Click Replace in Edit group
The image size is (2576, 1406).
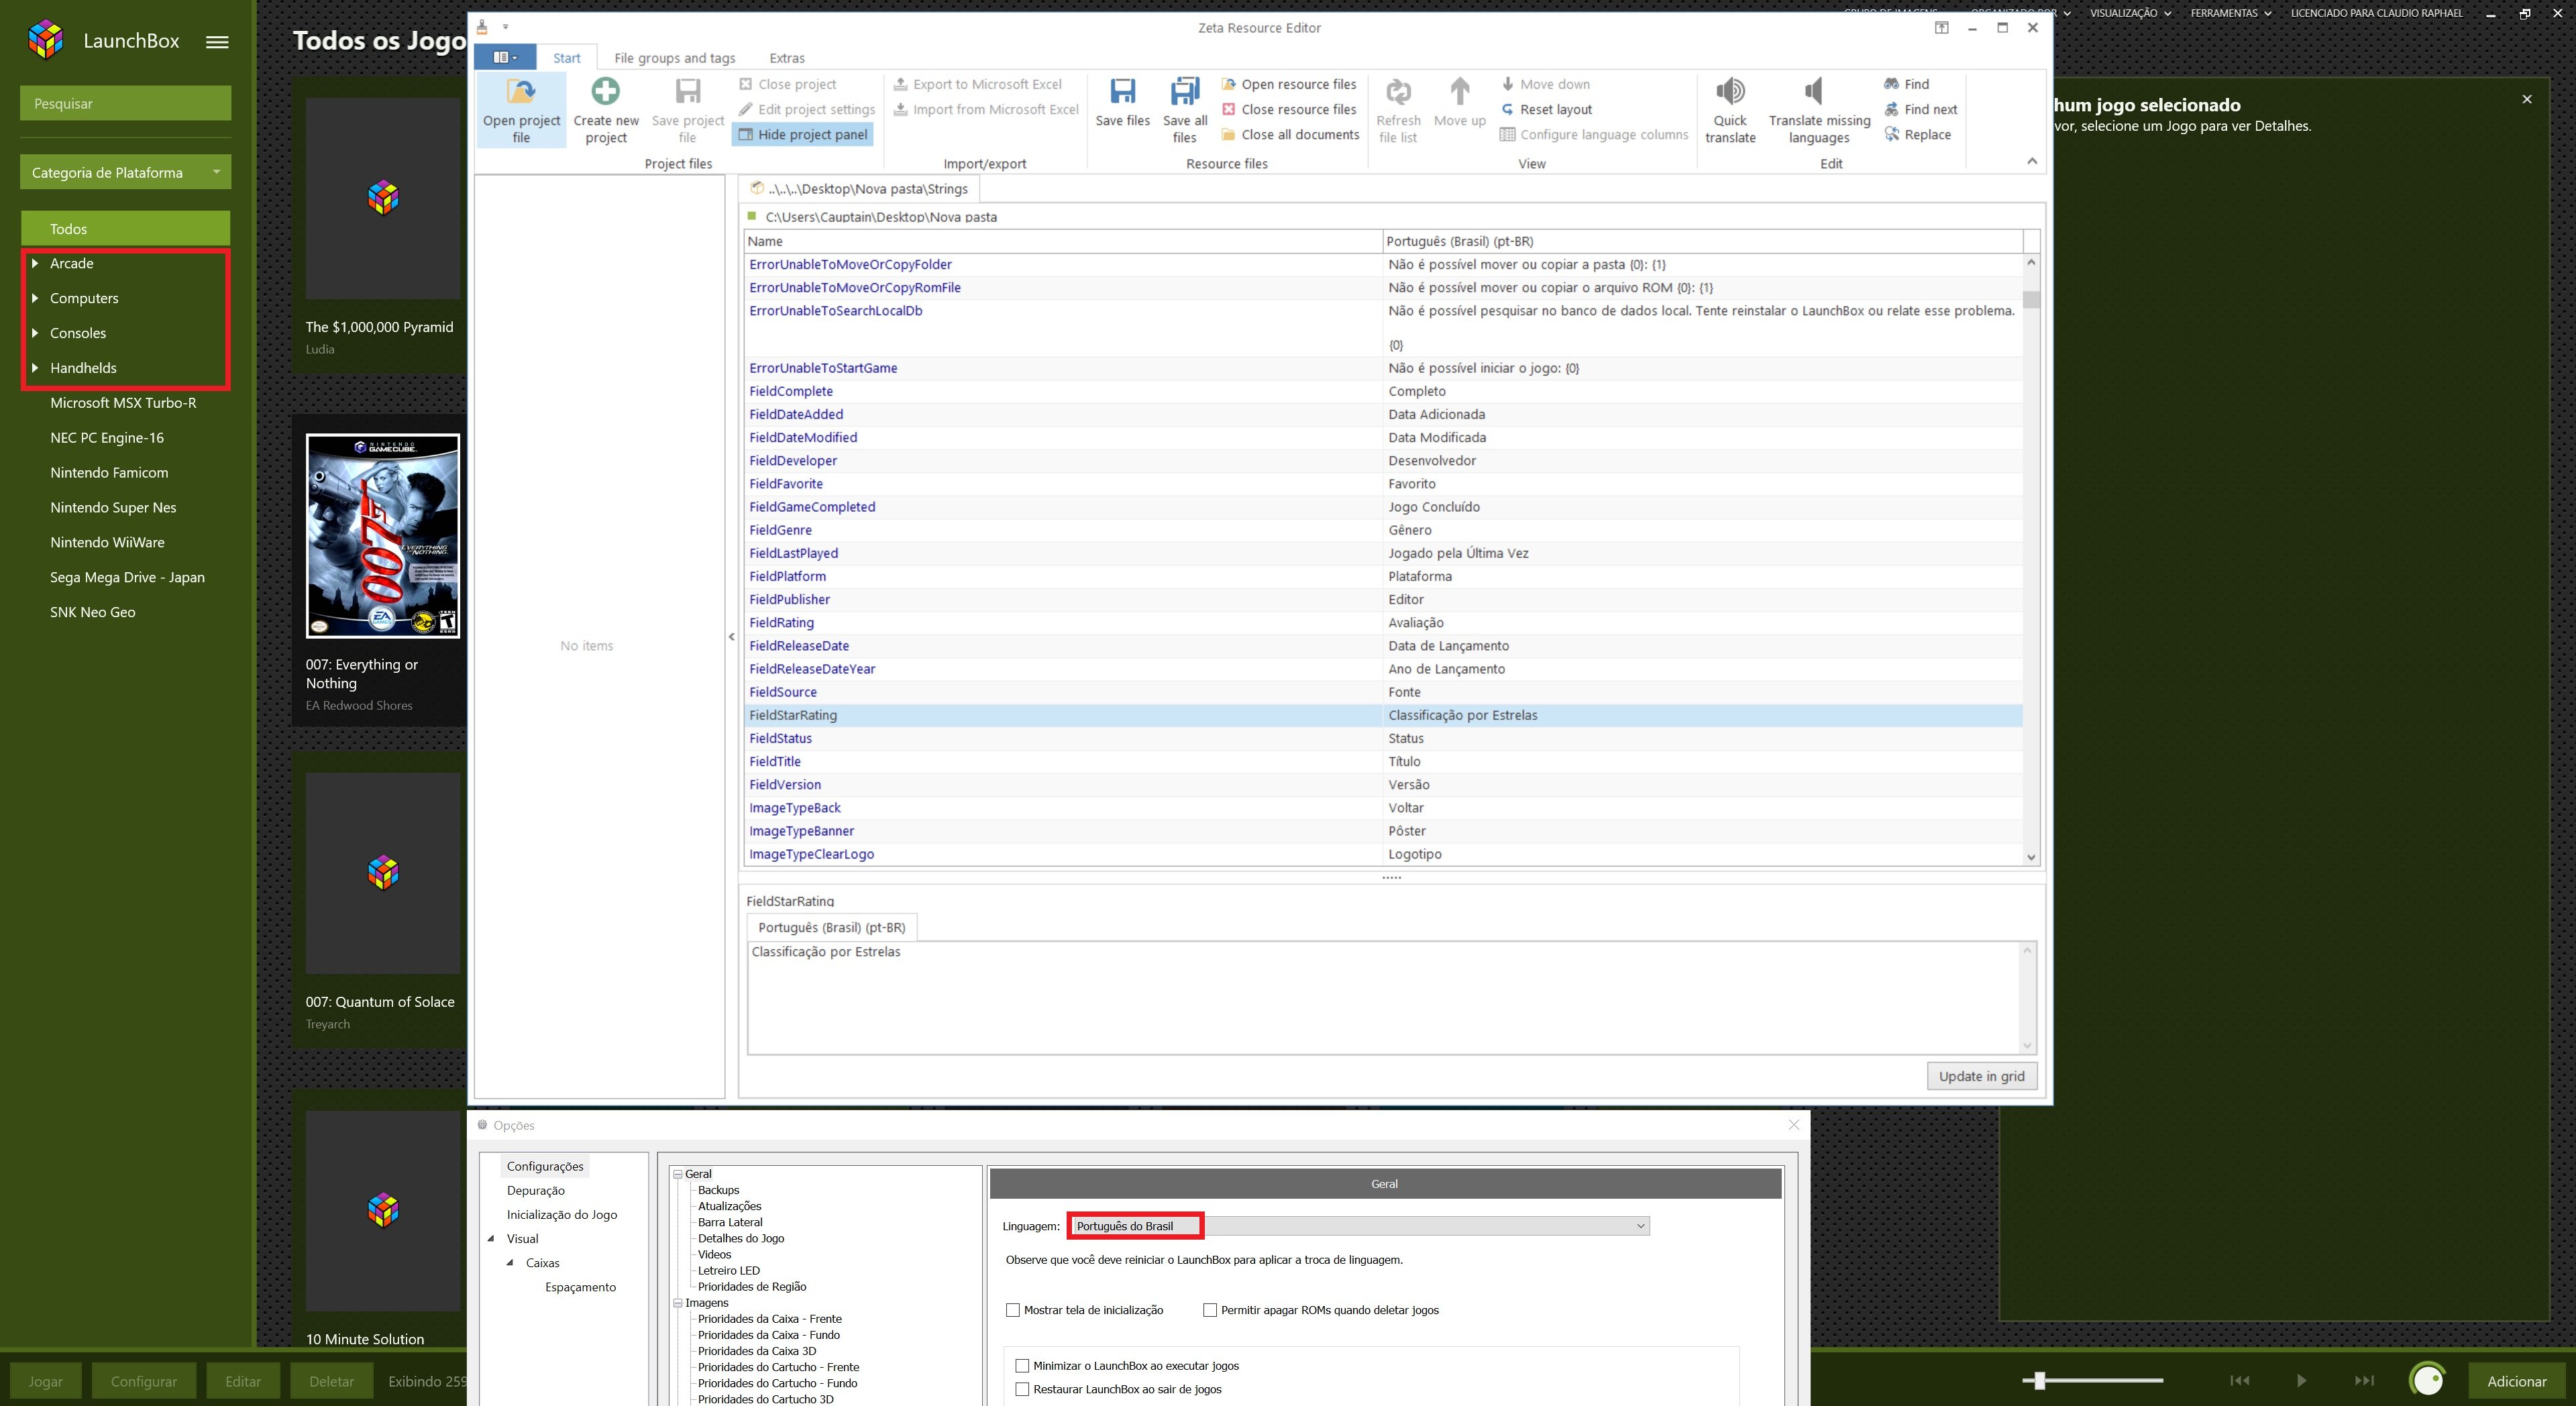[x=1917, y=134]
